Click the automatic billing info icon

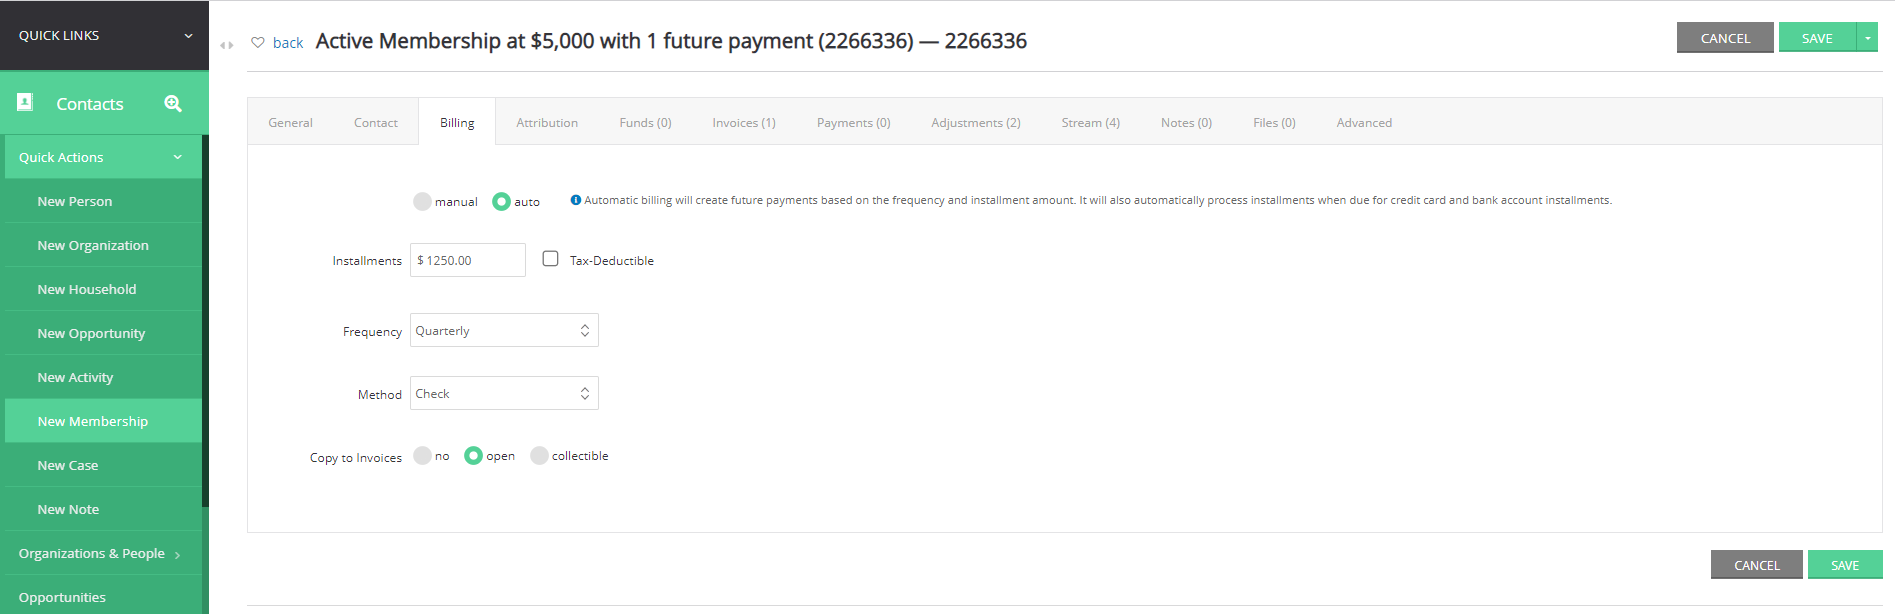[x=576, y=200]
